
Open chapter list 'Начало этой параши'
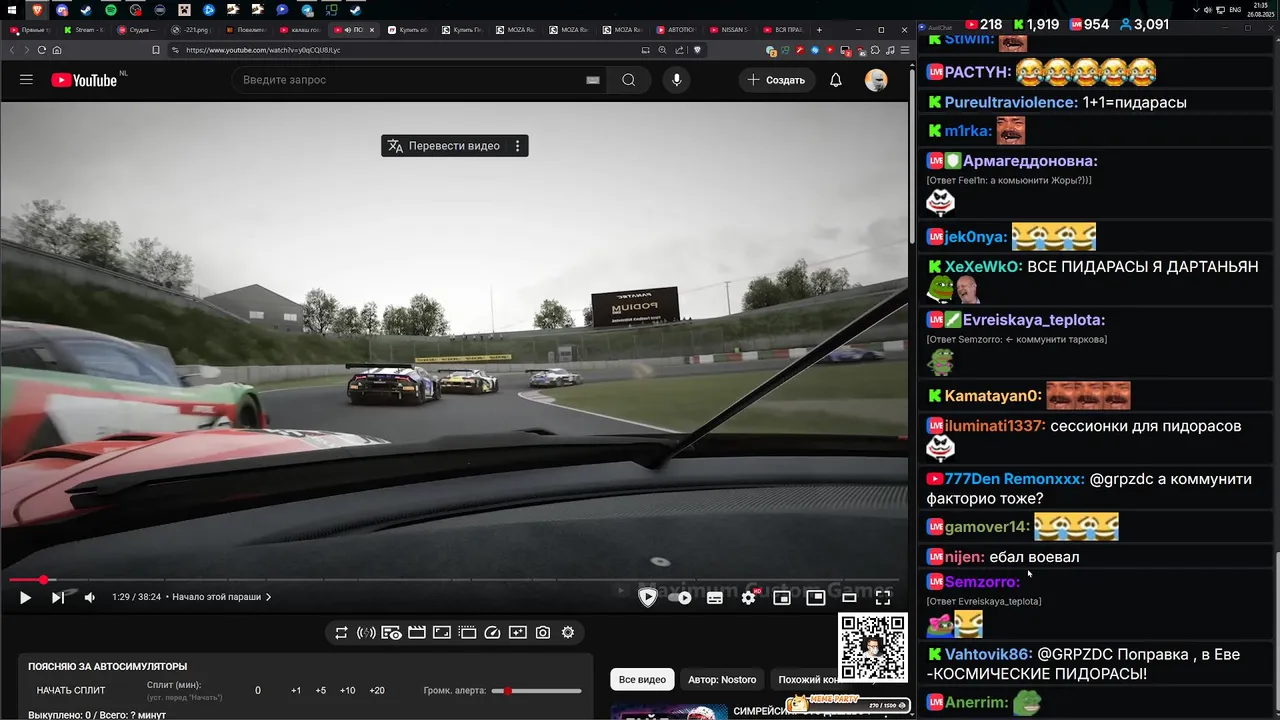(x=221, y=597)
